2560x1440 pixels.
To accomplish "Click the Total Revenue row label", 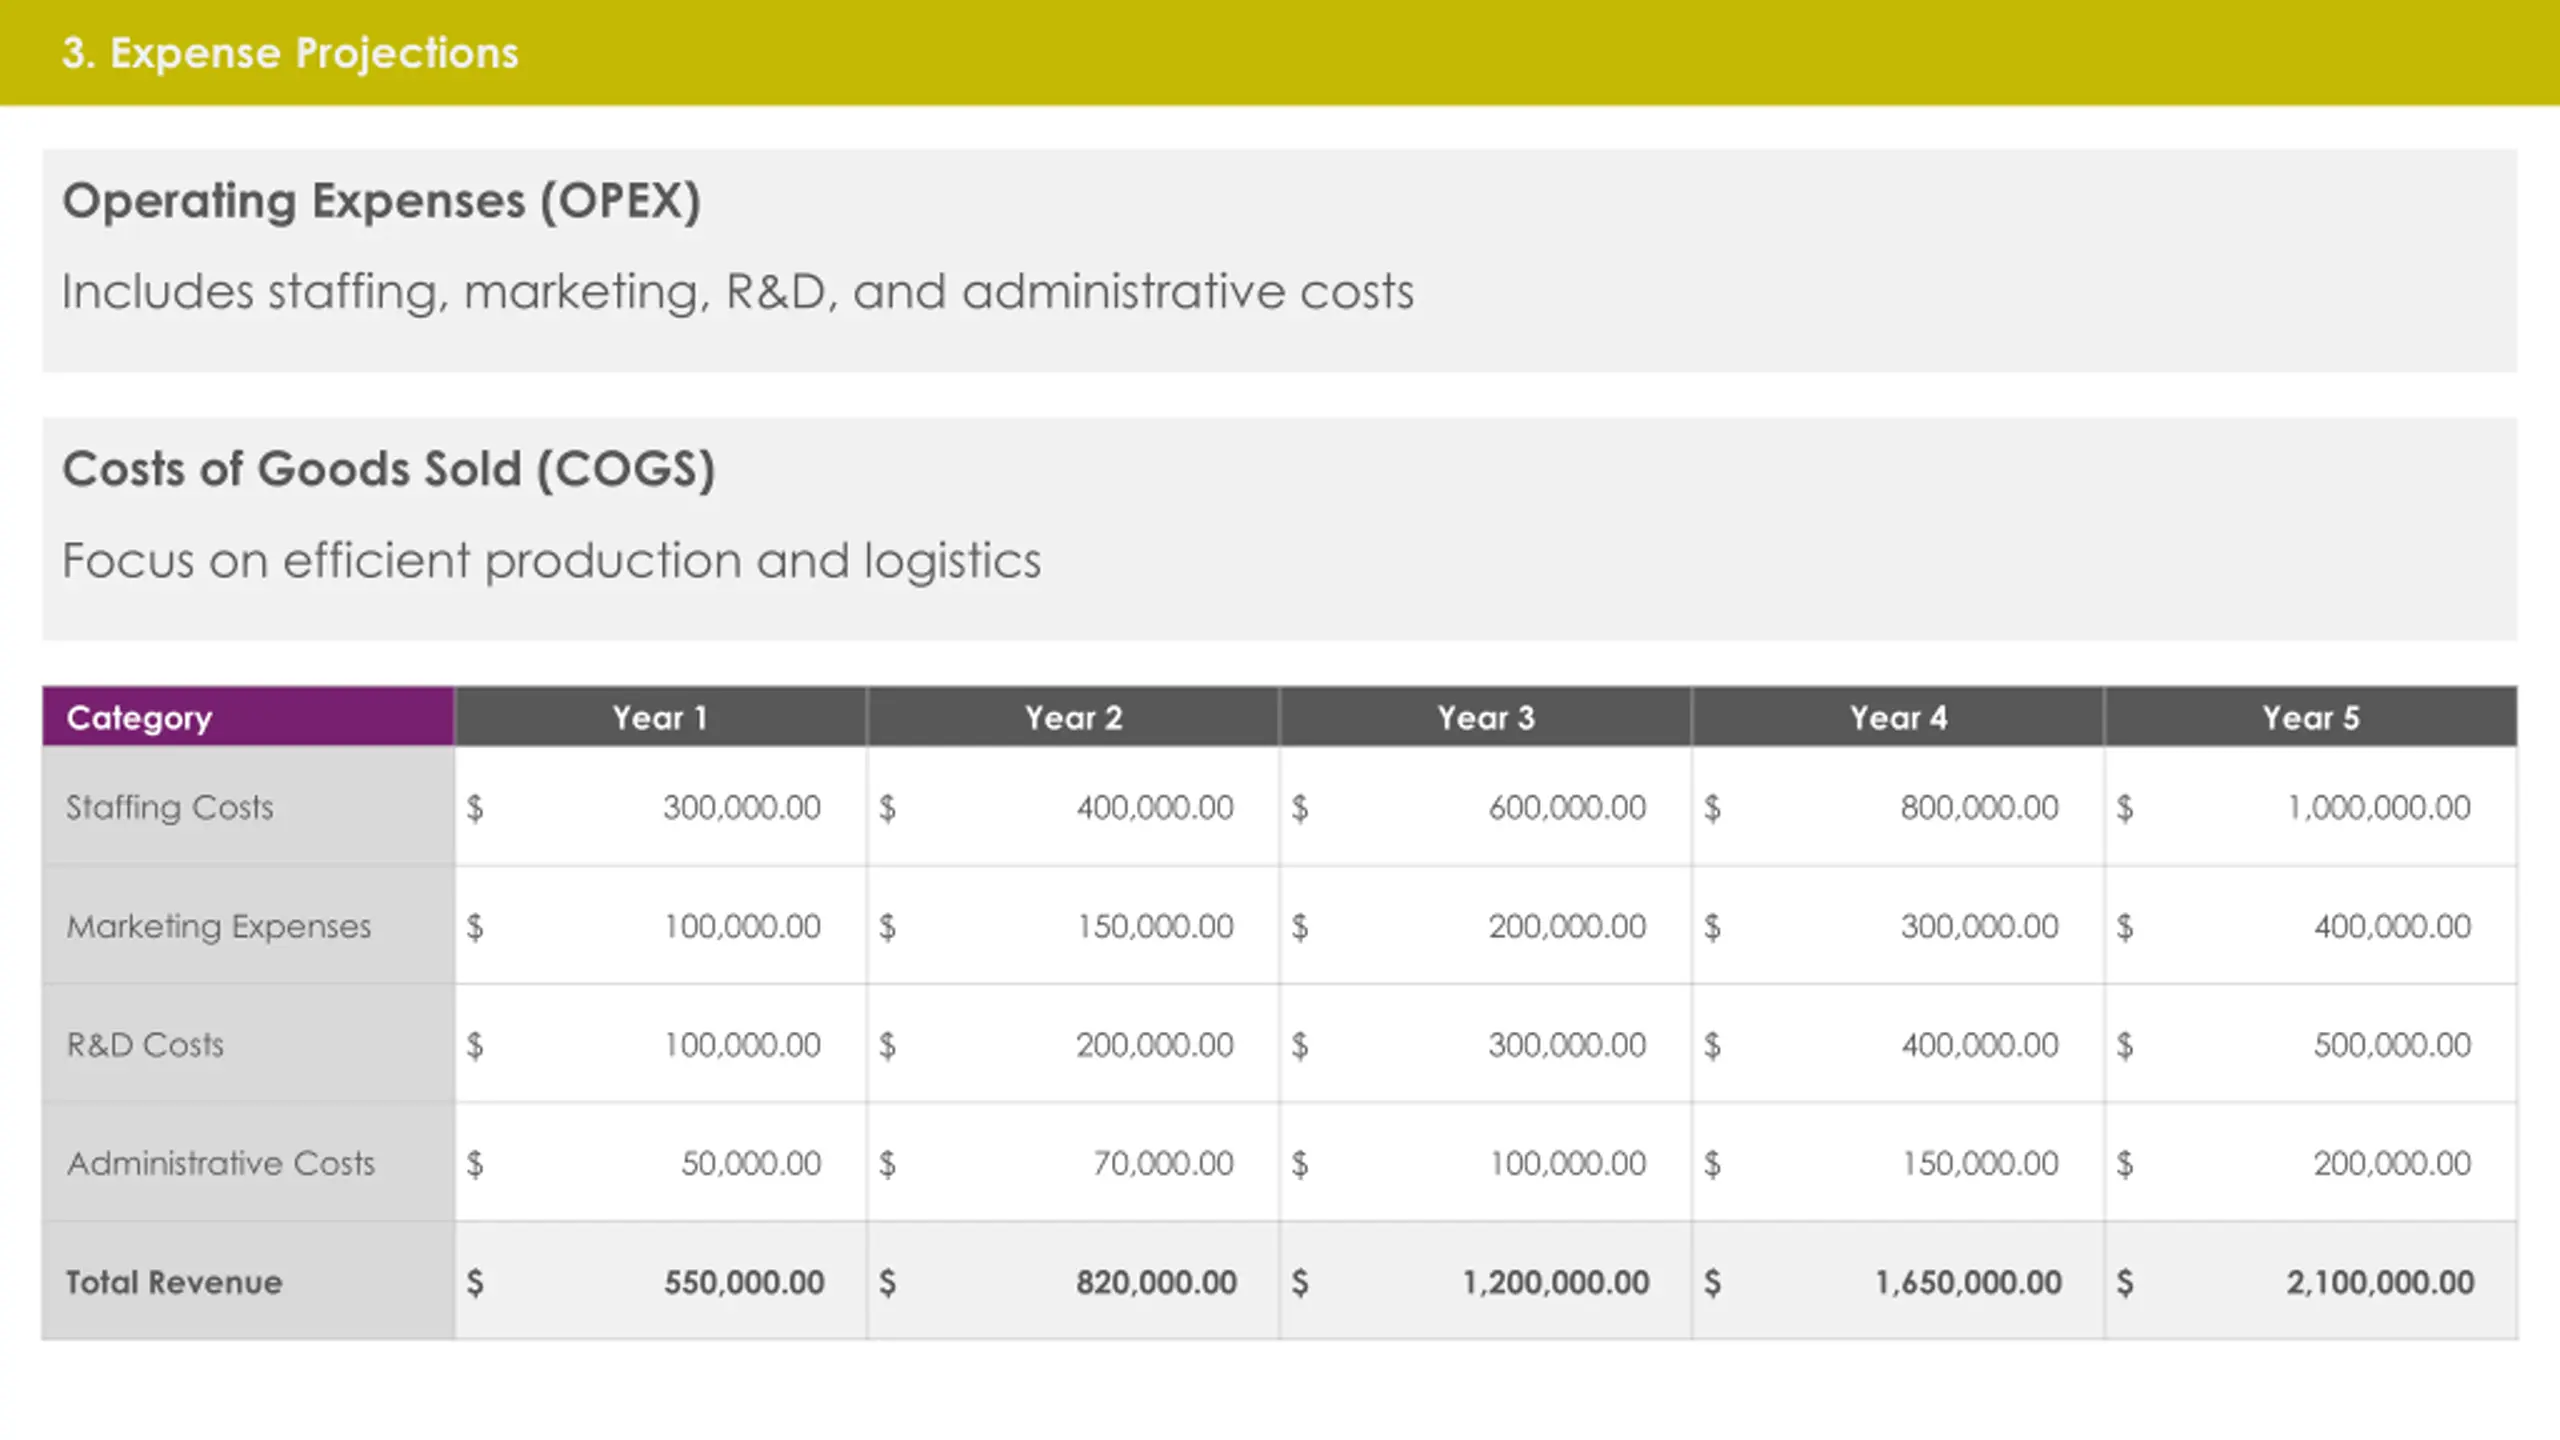I will [174, 1282].
